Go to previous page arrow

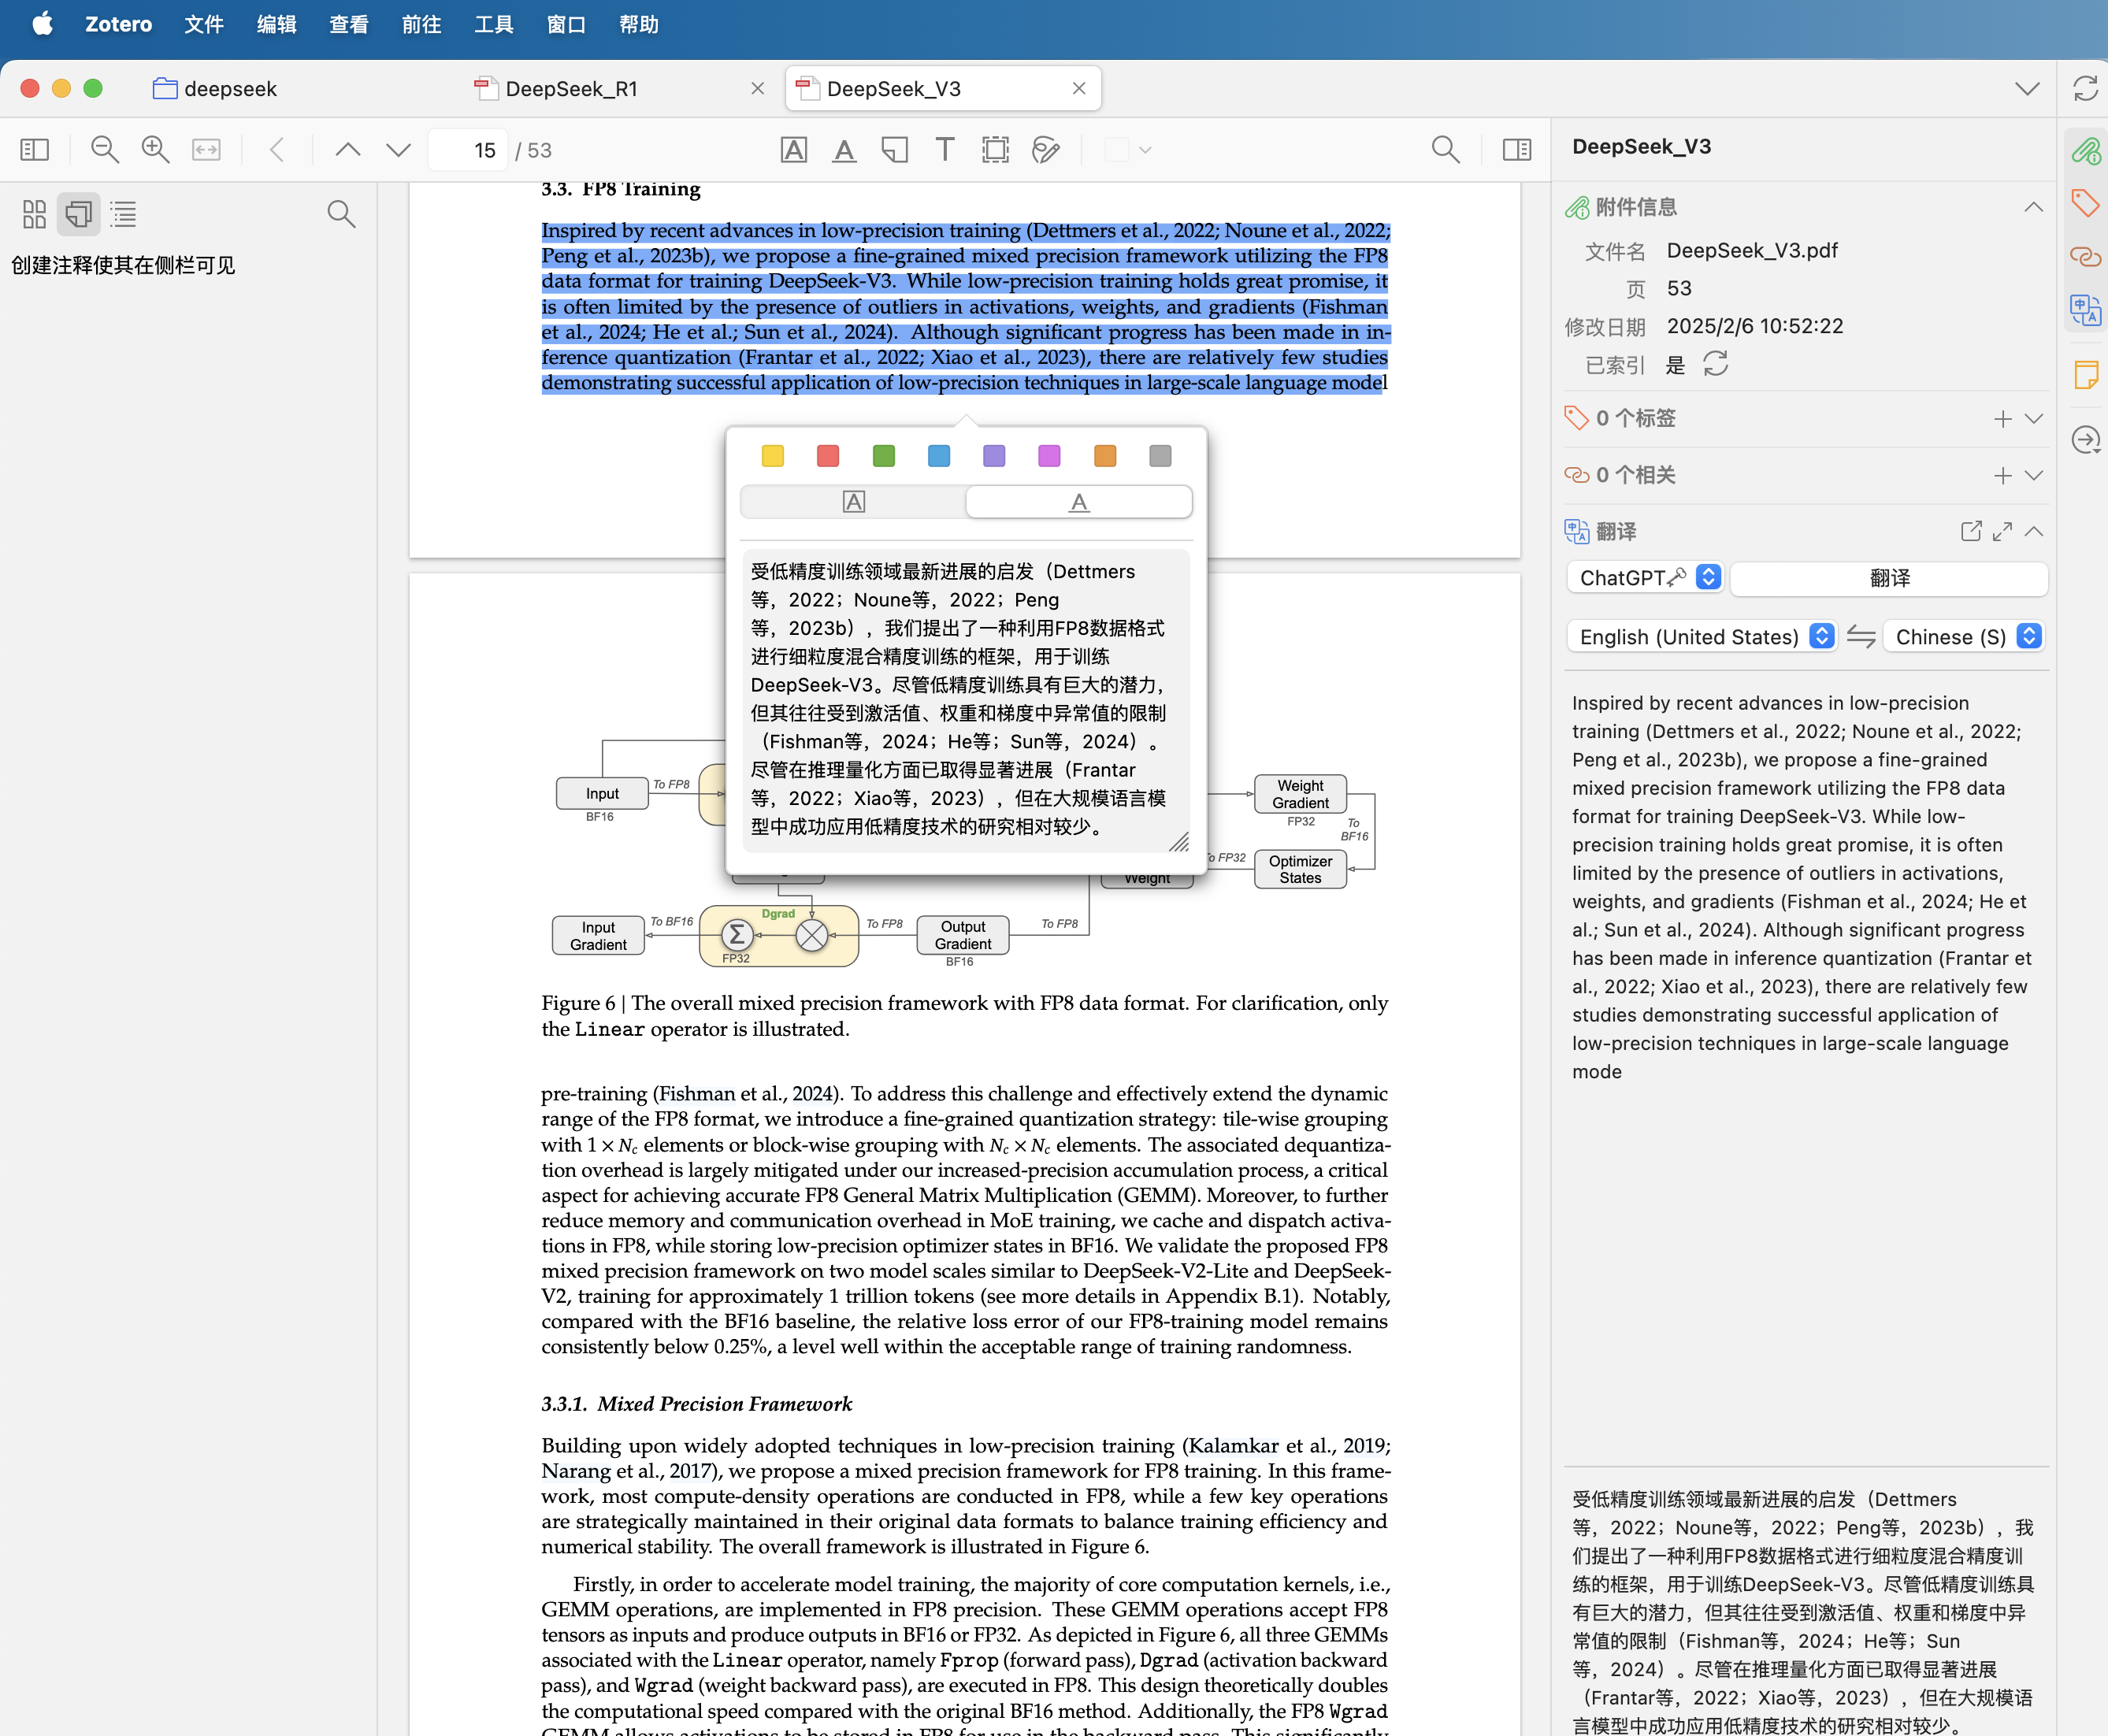[x=347, y=150]
